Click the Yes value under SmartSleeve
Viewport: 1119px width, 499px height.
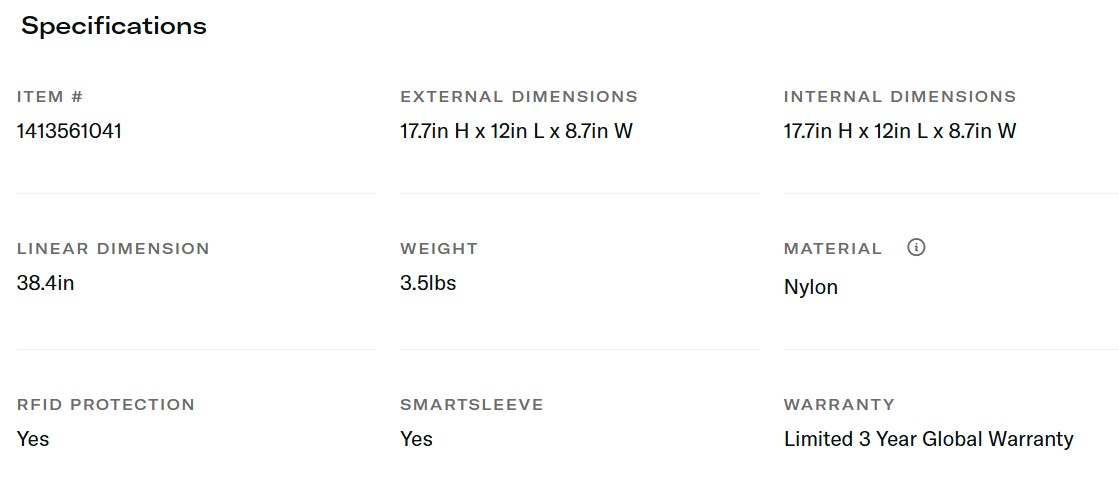416,439
